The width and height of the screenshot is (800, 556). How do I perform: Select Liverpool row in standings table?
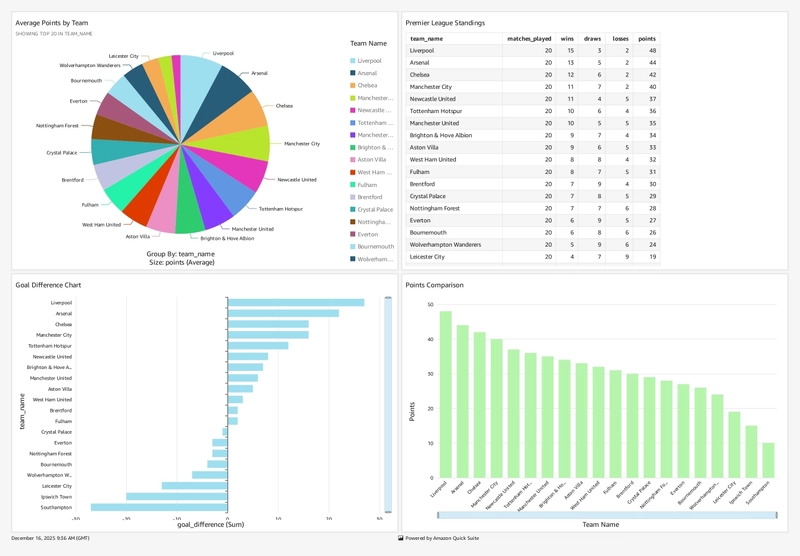(533, 50)
